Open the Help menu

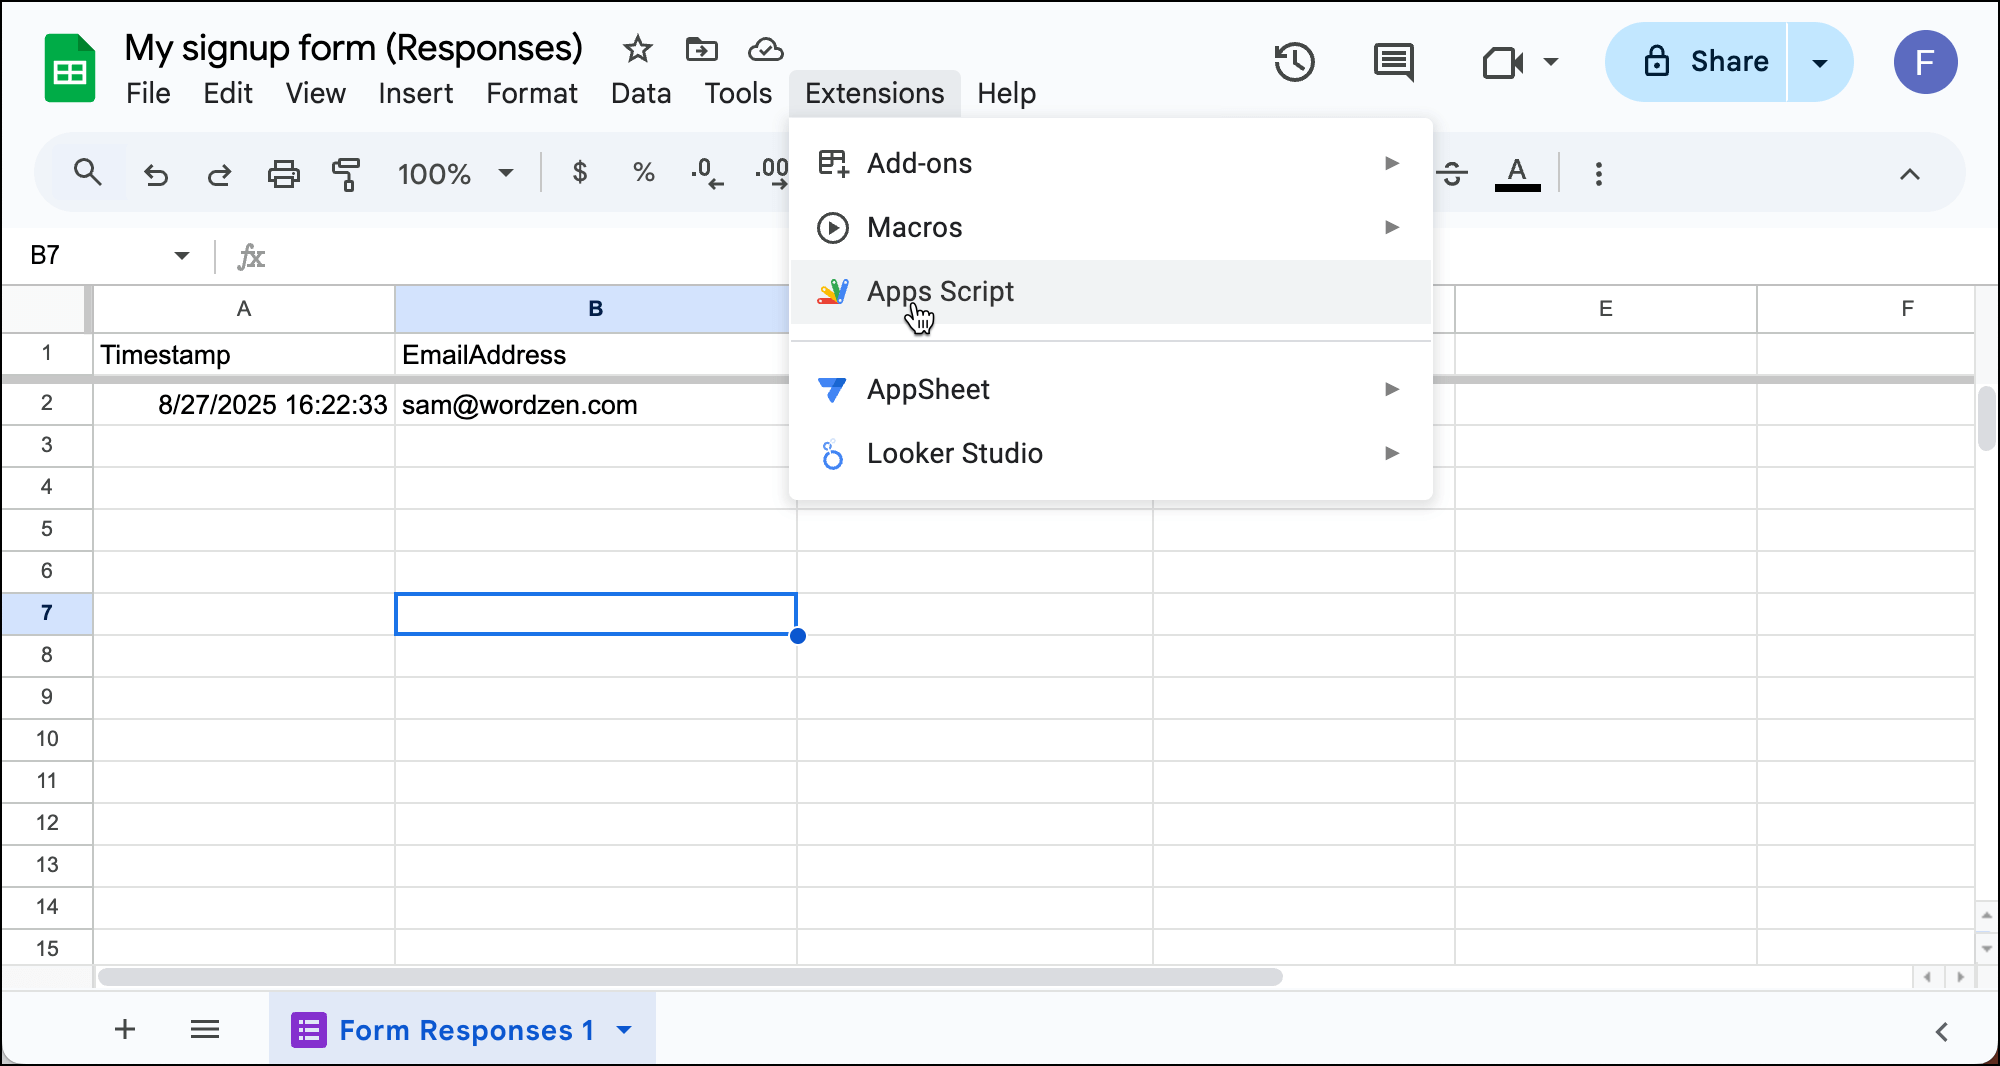point(1006,93)
